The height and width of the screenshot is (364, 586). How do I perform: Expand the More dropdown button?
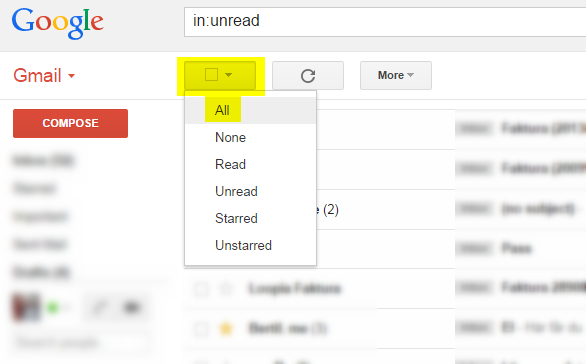pos(396,75)
